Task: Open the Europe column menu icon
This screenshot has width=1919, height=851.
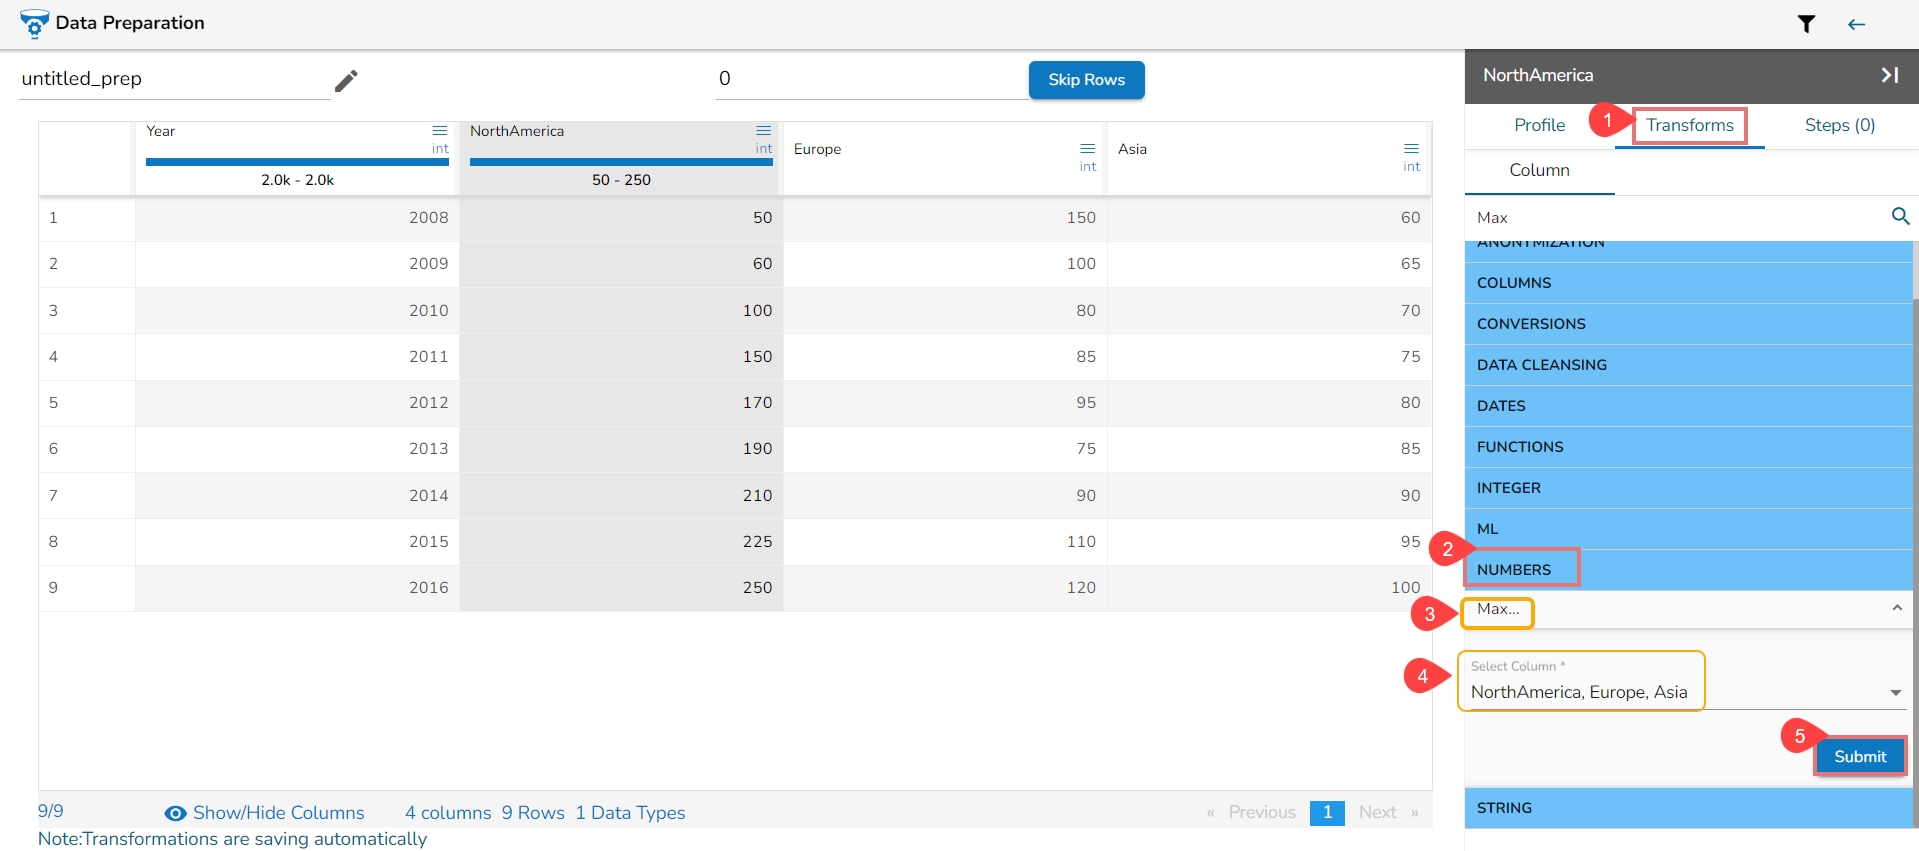Action: point(1087,149)
